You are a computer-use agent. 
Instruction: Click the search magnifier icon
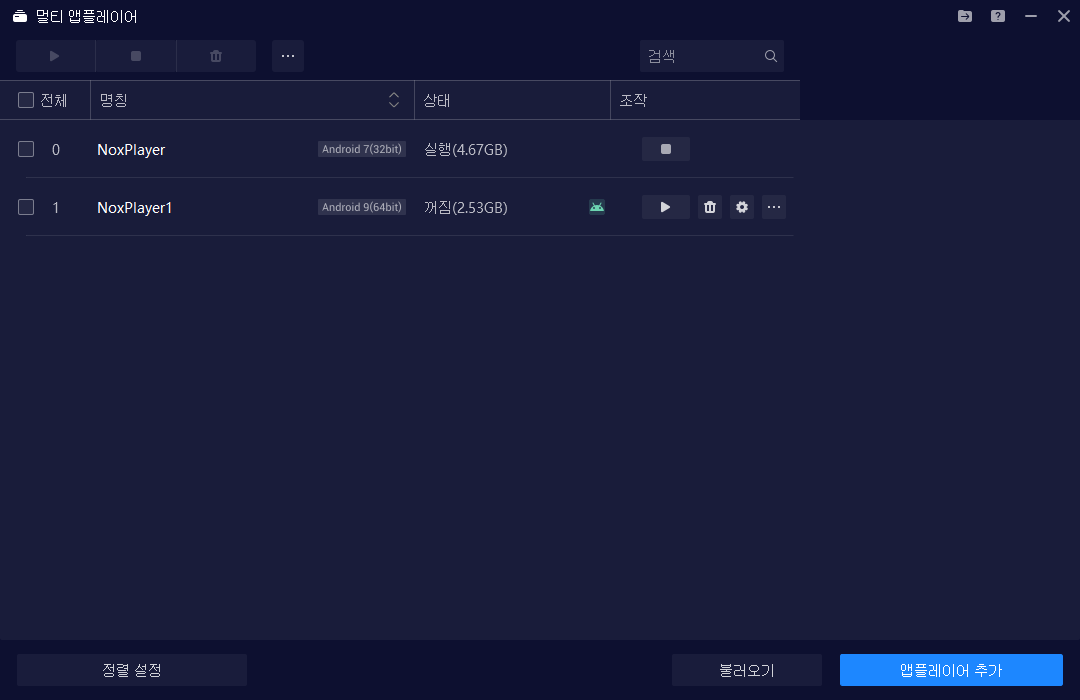point(771,56)
